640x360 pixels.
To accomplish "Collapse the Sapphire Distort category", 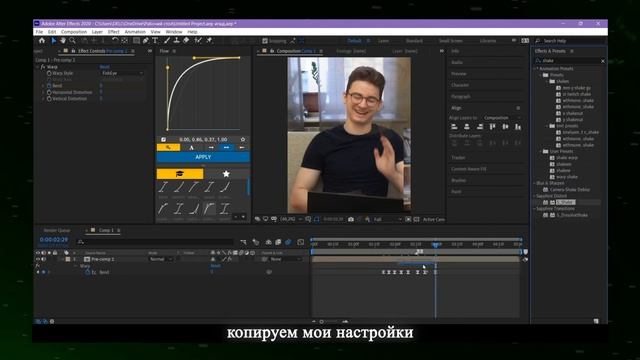I will 535,196.
